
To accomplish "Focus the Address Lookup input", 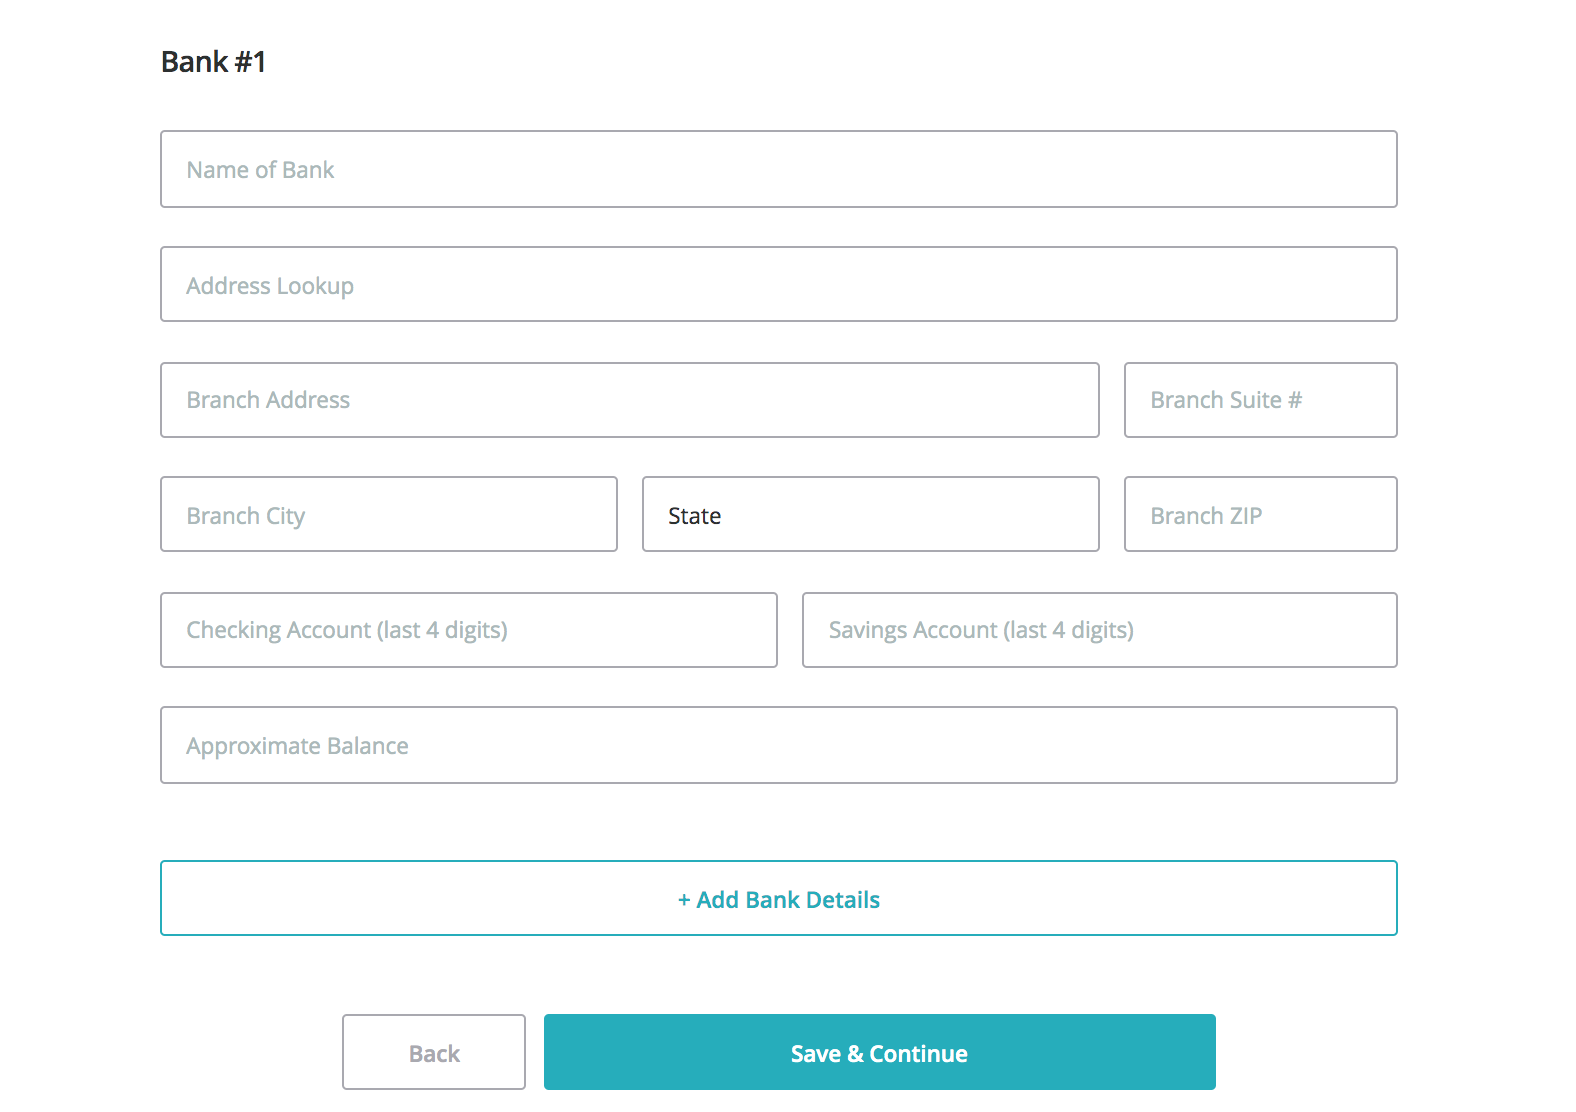I will click(x=778, y=284).
